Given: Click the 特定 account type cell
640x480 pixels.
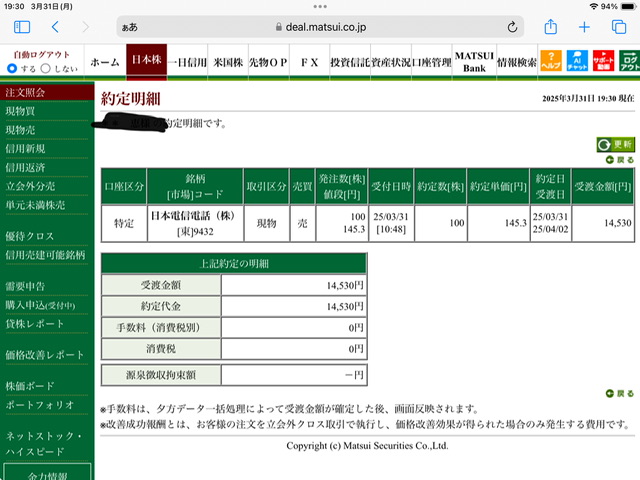Looking at the screenshot, I should point(124,223).
